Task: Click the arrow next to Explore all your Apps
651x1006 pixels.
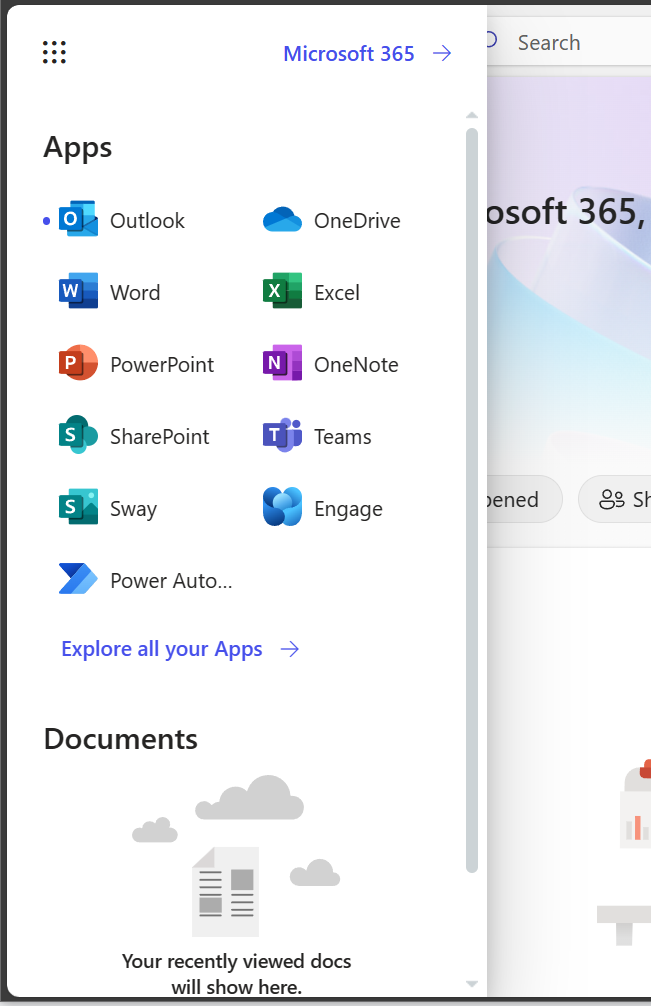Action: 290,649
